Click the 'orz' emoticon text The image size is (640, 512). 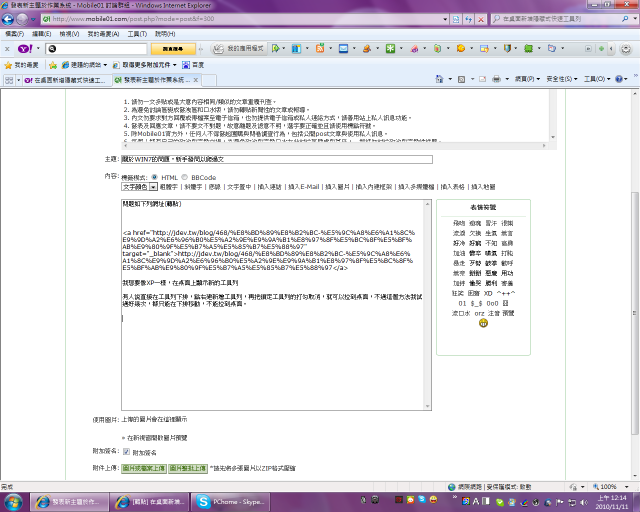pos(479,314)
